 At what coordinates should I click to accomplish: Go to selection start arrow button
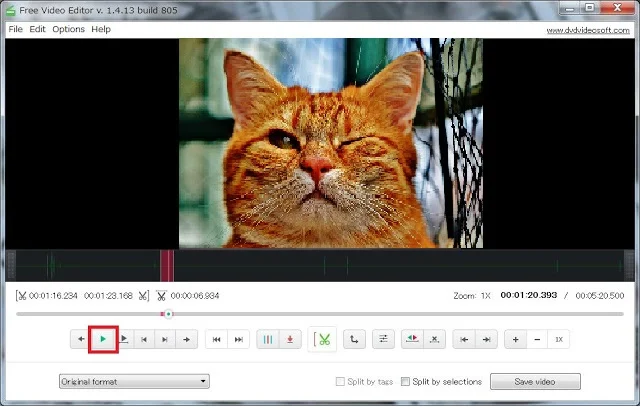[464, 339]
